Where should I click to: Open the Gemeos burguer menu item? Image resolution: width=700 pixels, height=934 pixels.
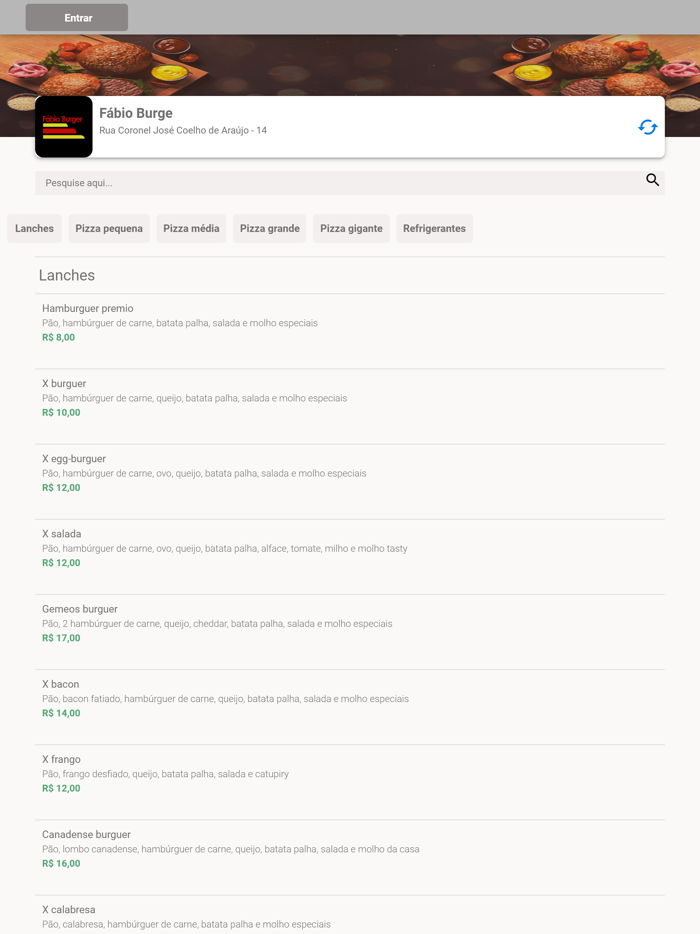[350, 631]
